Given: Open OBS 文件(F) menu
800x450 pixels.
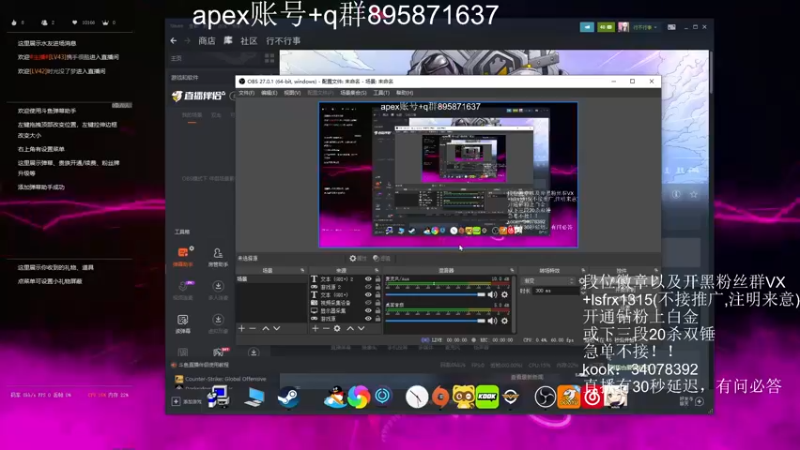Looking at the screenshot, I should 246,93.
